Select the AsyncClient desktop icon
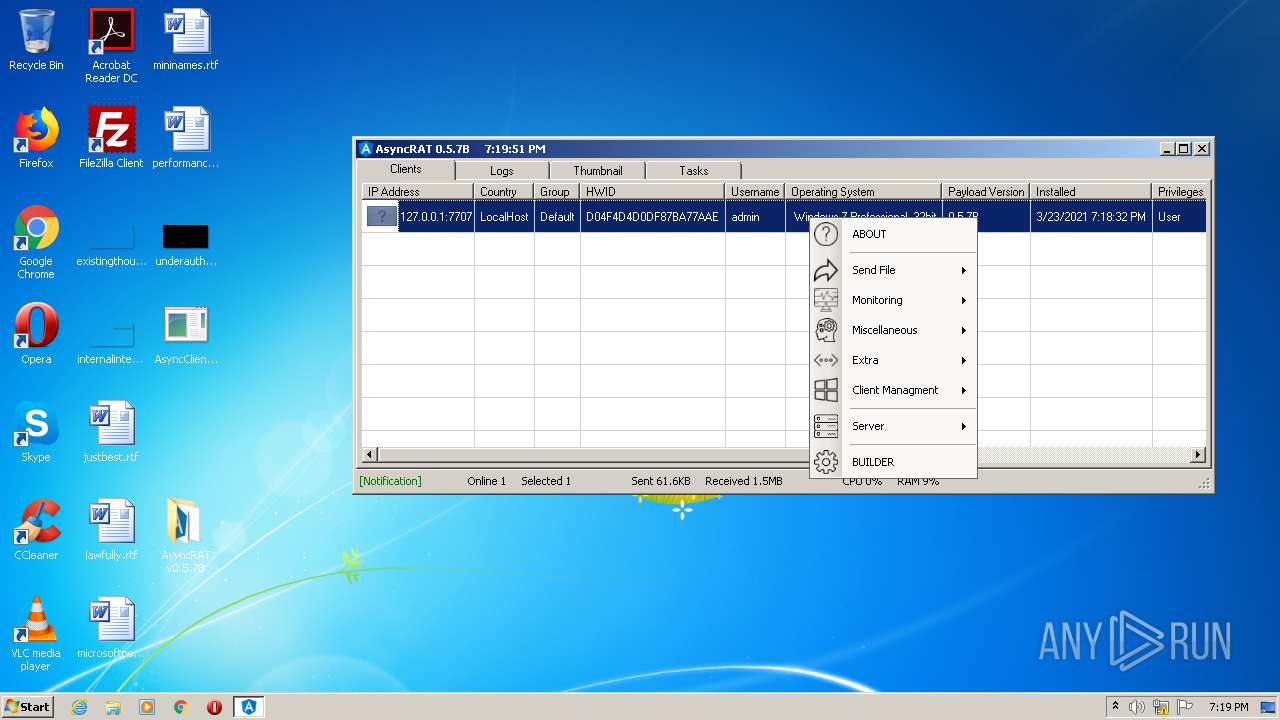 [186, 335]
